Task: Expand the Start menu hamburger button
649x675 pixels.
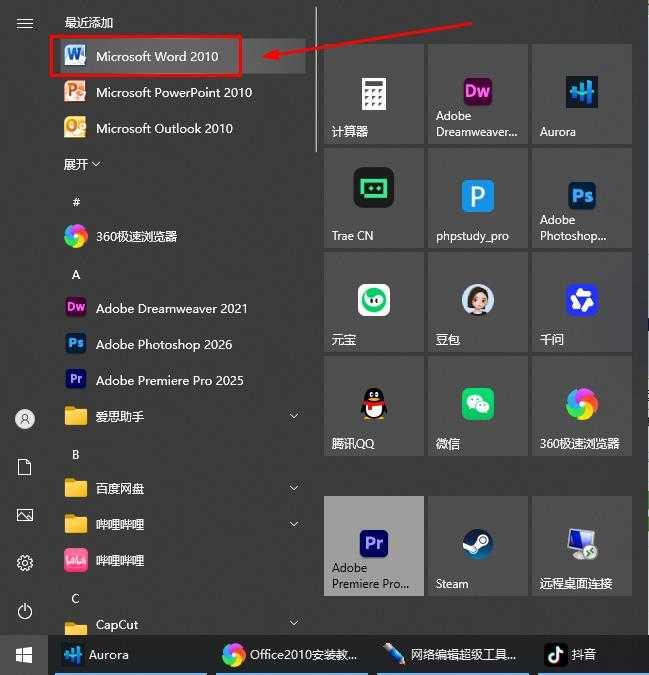Action: coord(25,23)
